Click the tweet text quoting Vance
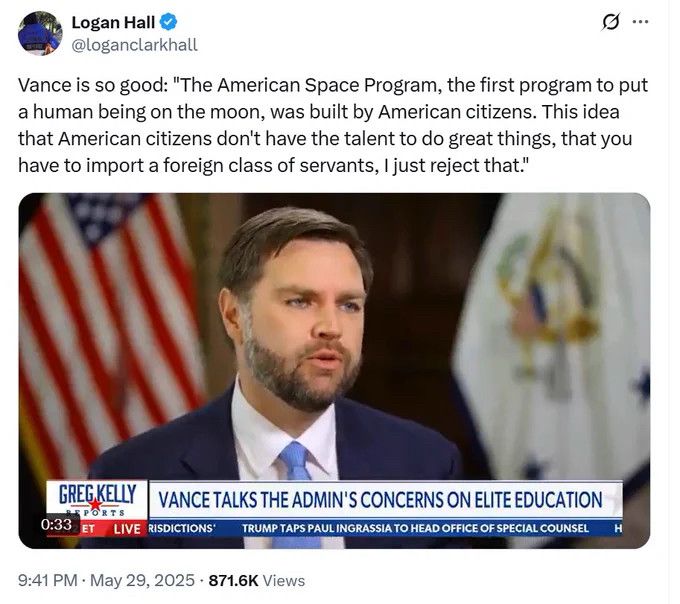 click(333, 125)
